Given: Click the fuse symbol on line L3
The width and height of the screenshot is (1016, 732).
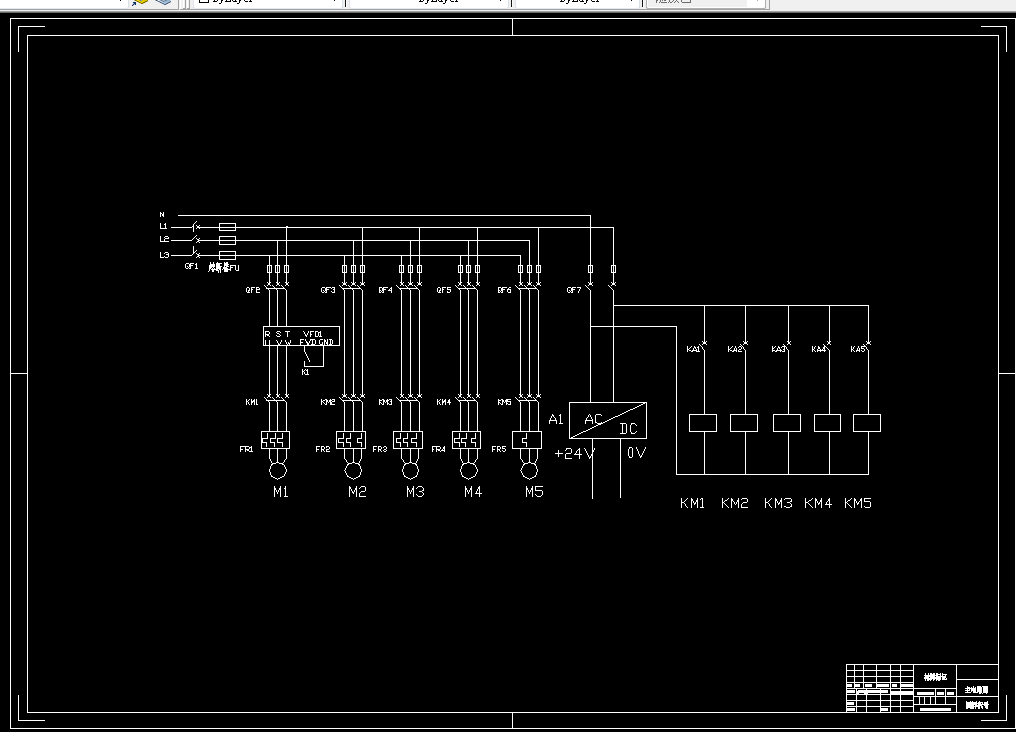Looking at the screenshot, I should point(227,255).
